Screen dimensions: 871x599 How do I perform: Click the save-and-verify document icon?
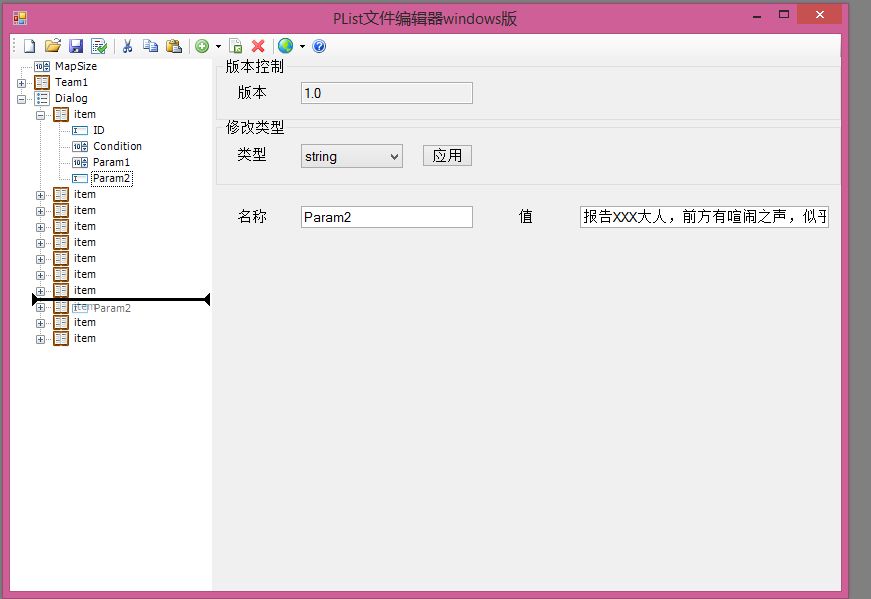[x=98, y=45]
